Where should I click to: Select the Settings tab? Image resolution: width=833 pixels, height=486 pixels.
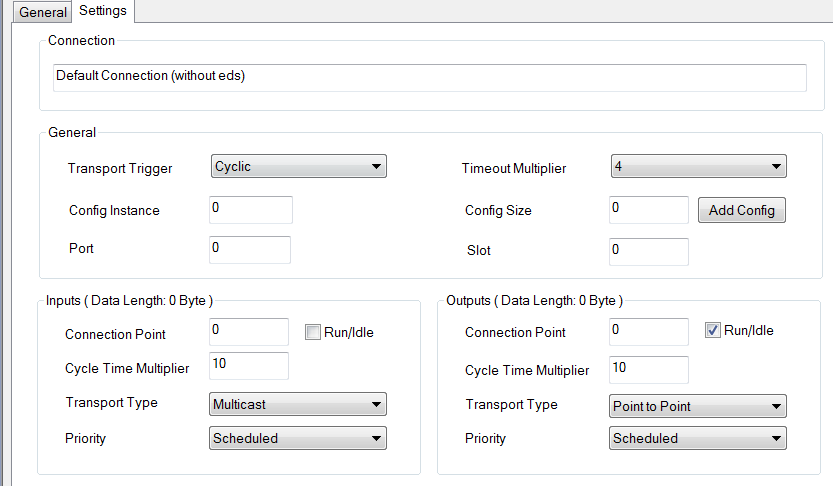coord(103,11)
